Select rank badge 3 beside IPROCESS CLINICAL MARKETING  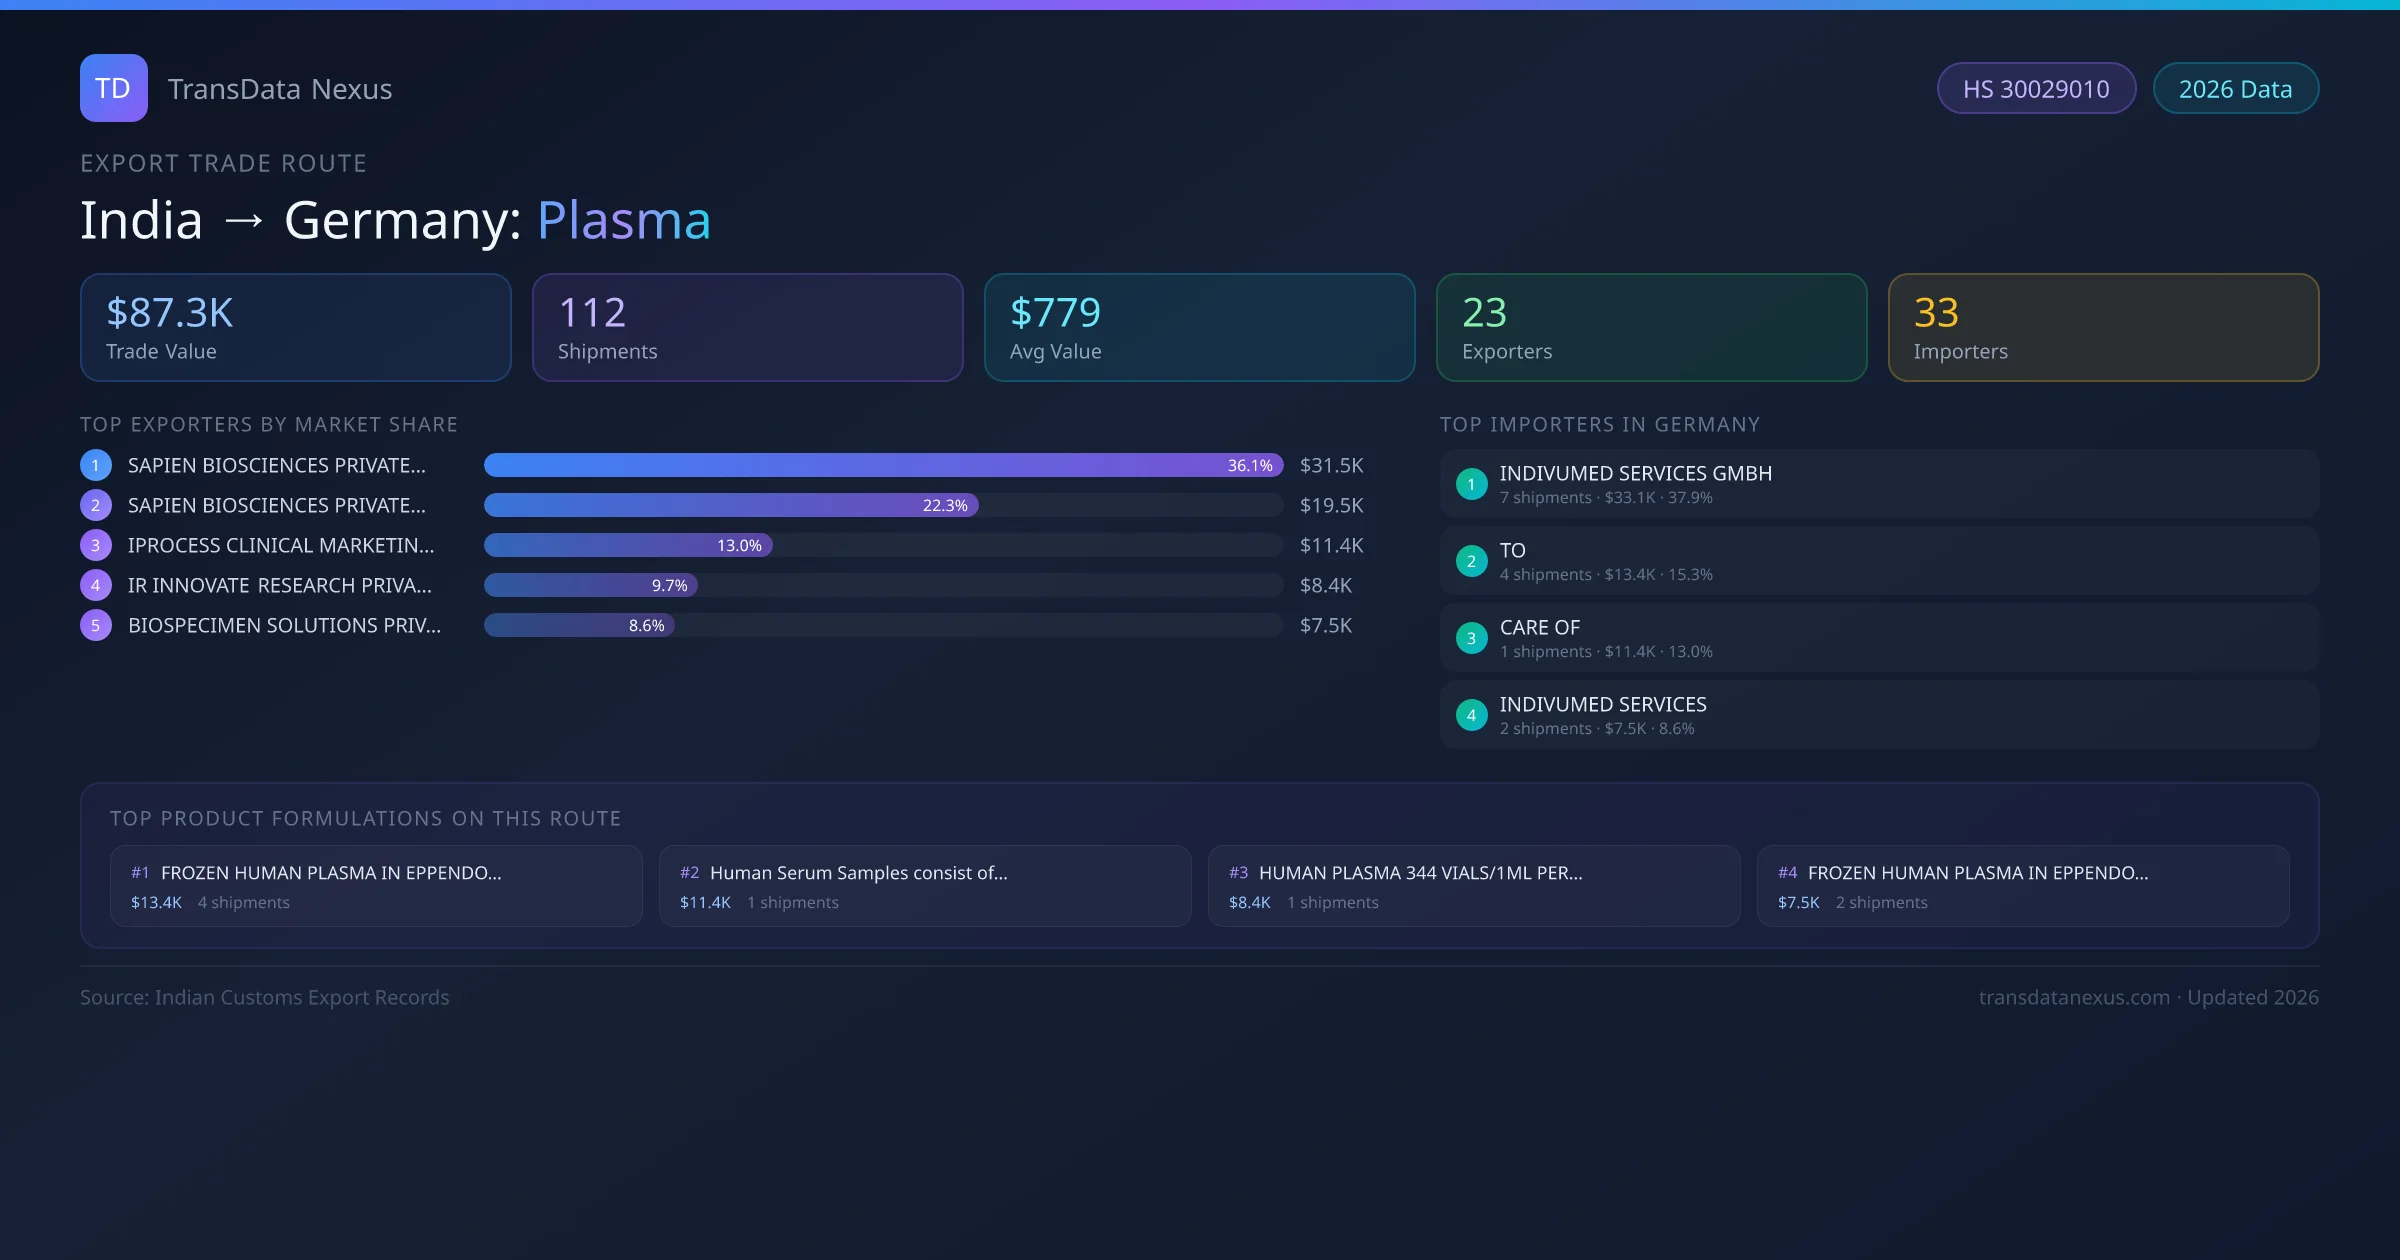[95, 545]
